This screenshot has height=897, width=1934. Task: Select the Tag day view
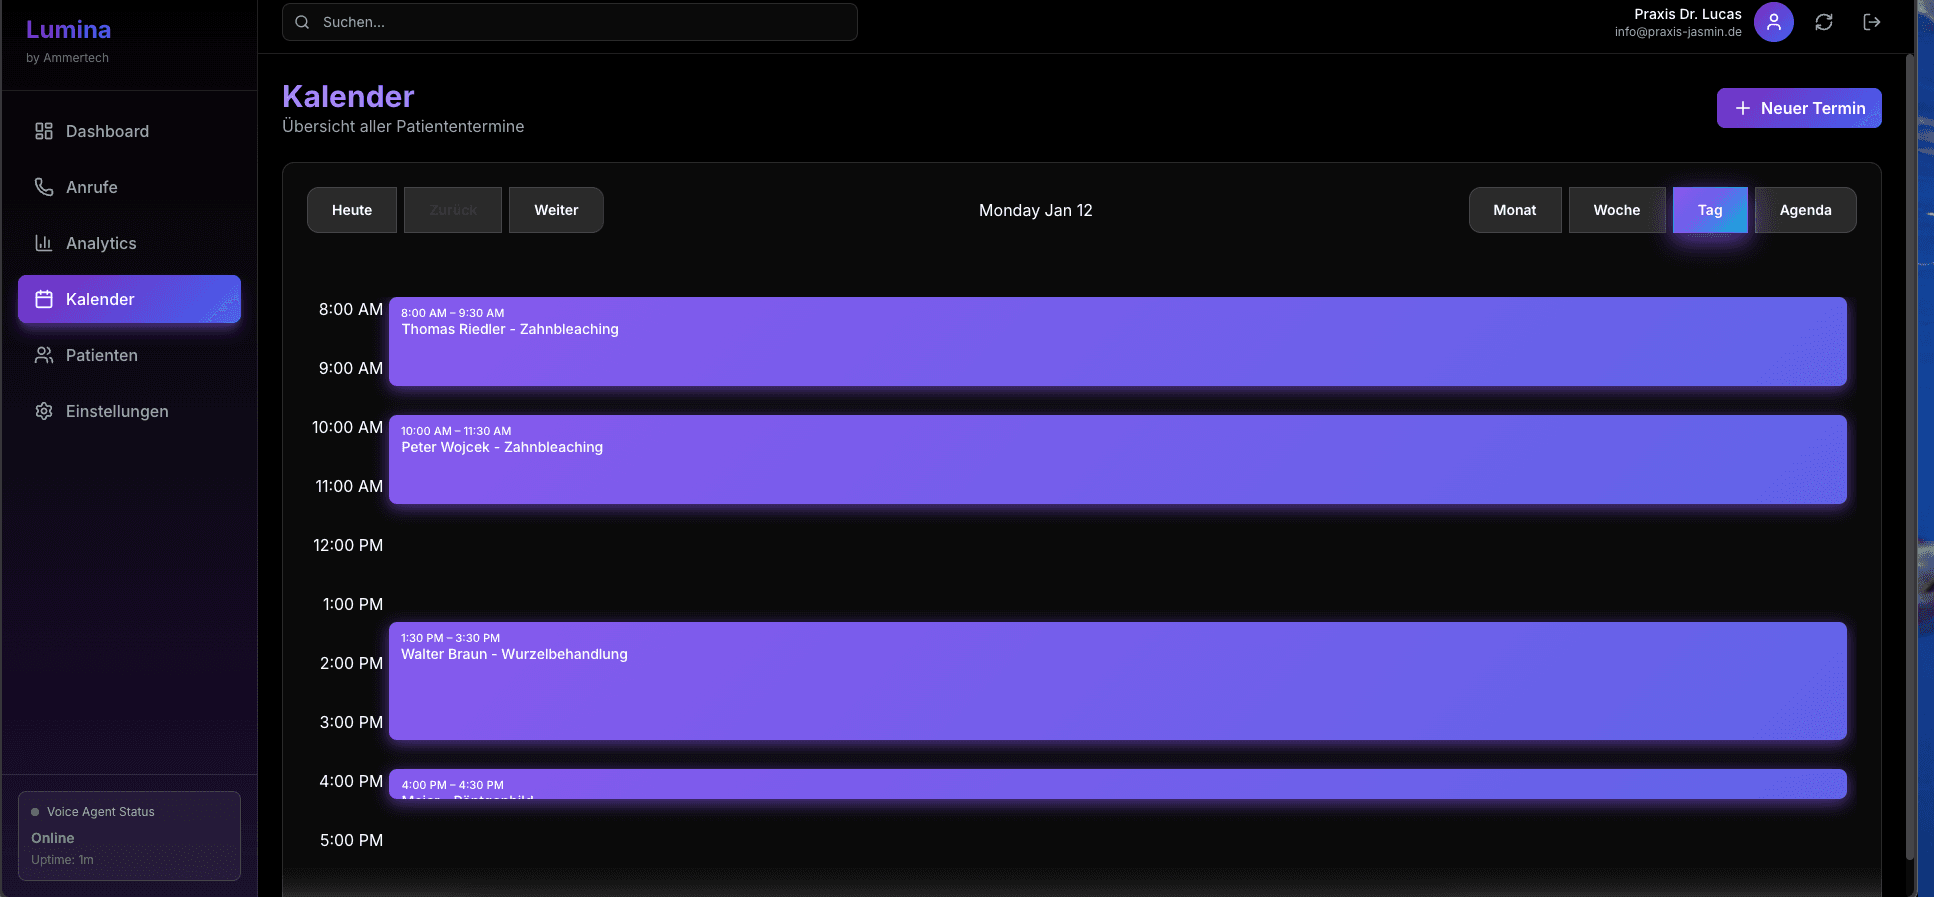1709,210
